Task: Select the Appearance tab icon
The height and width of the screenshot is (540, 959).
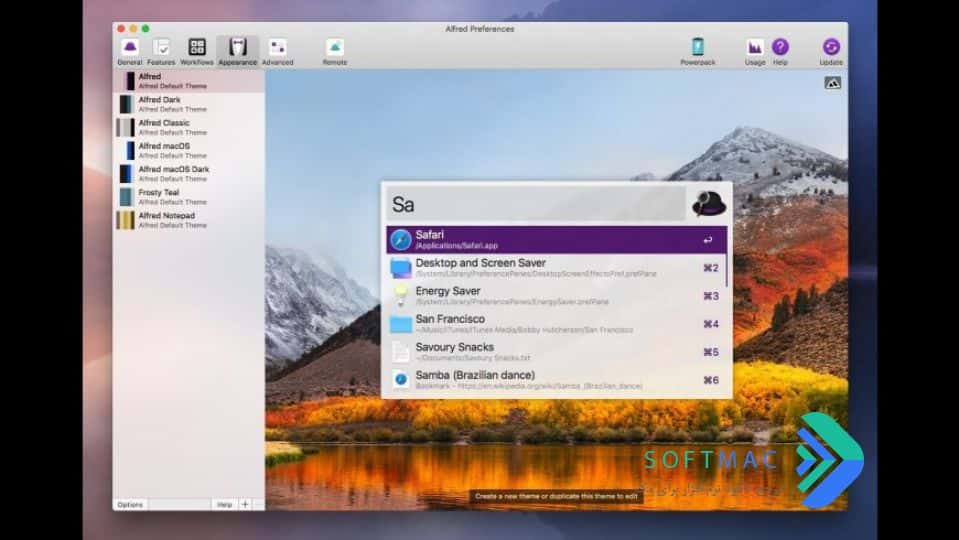Action: (237, 52)
